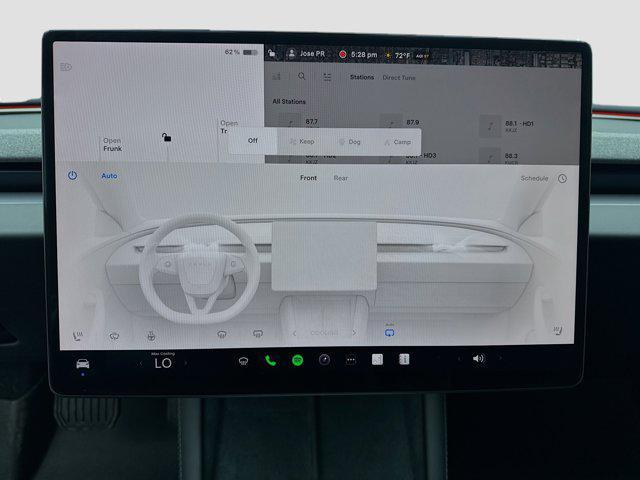Tap the unlock padlock above the car
Viewport: 640px width, 480px height.
point(167,138)
